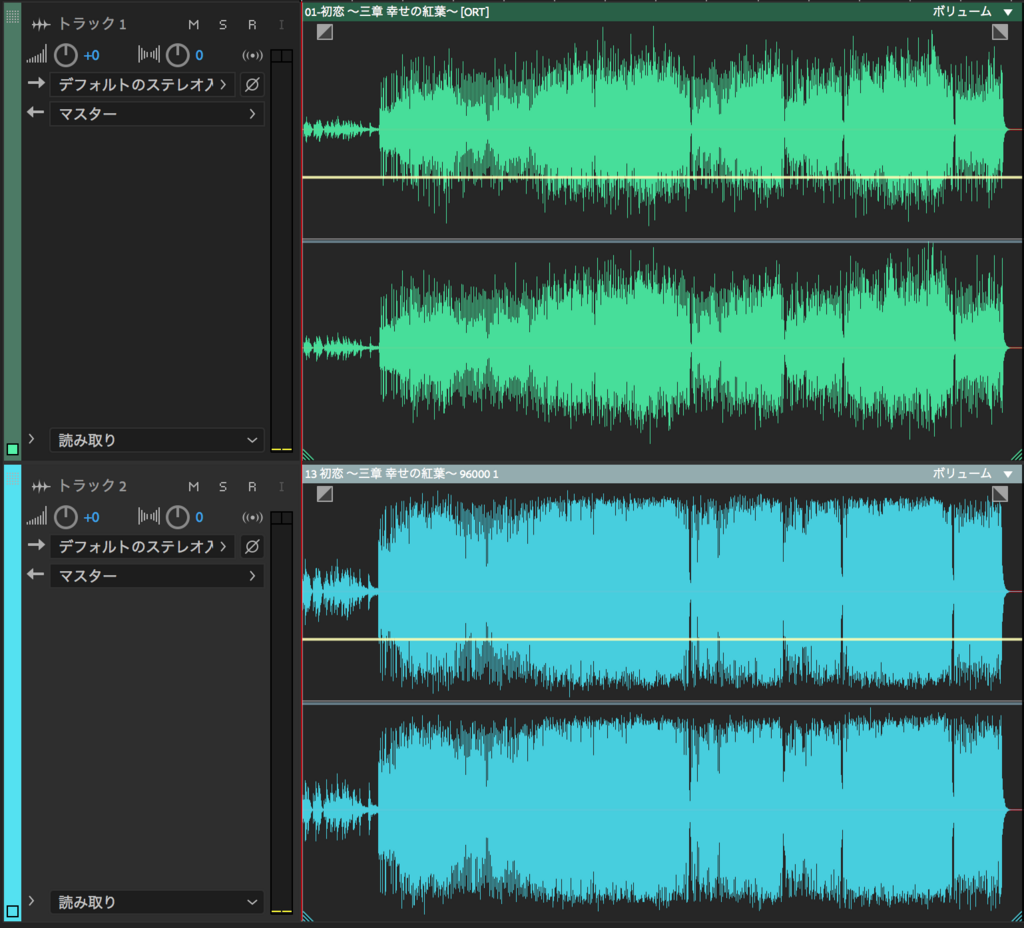Expand Track 1 automation lanes chevron
Image resolution: width=1024 pixels, height=928 pixels.
point(31,439)
